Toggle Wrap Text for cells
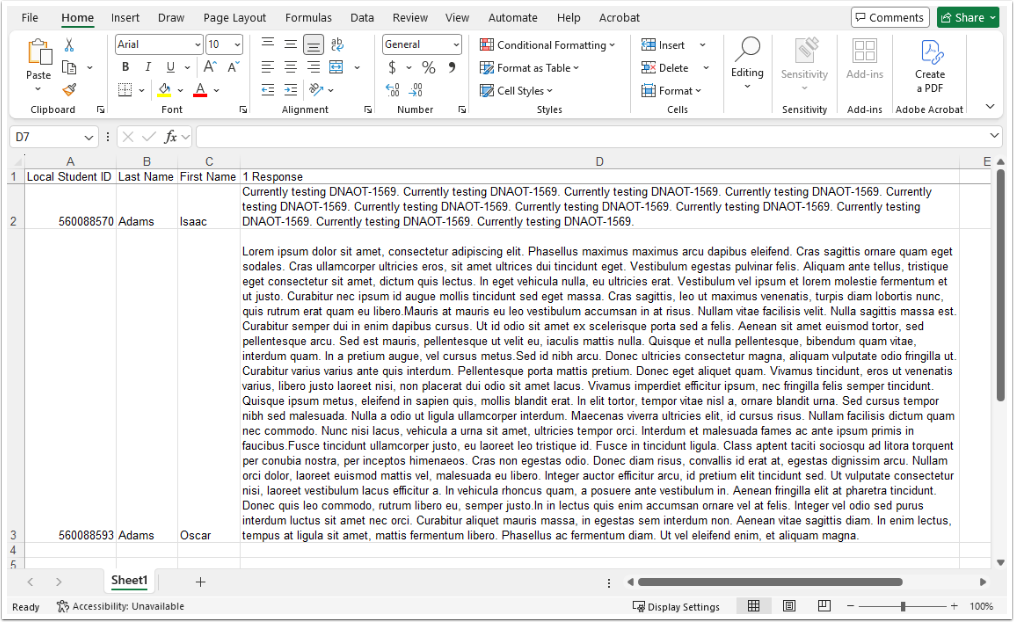Screen dimensions: 1014x622 [337, 44]
